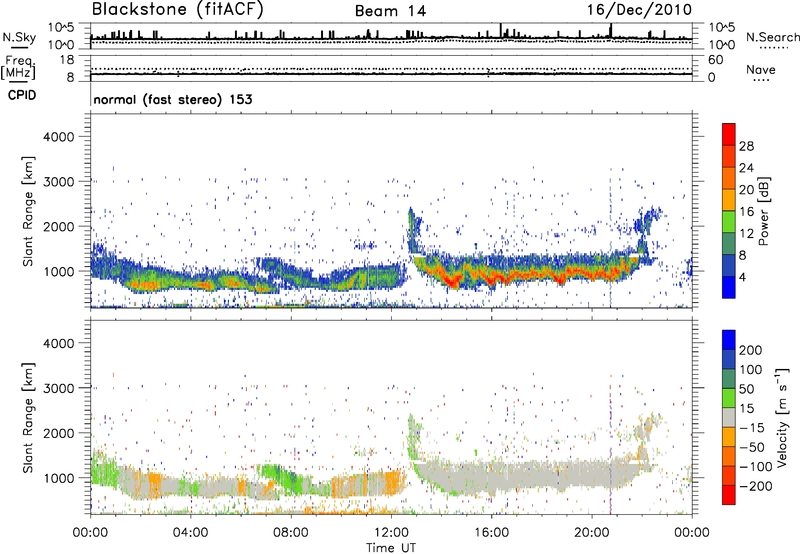Click the "18" tick on the frequency axis
The image size is (800, 554).
pyautogui.click(x=67, y=60)
